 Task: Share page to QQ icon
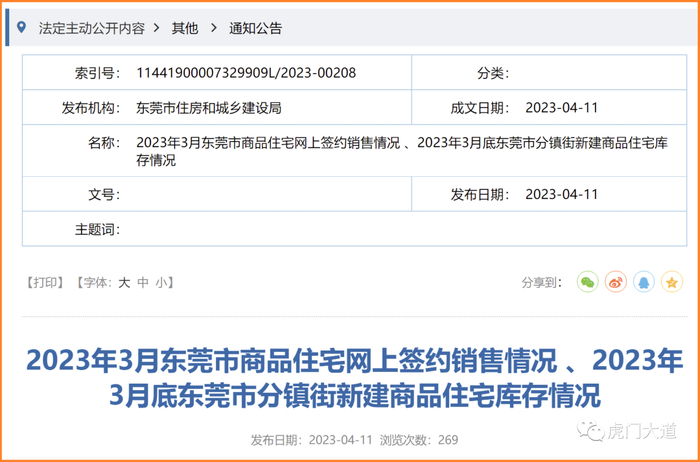click(x=644, y=282)
